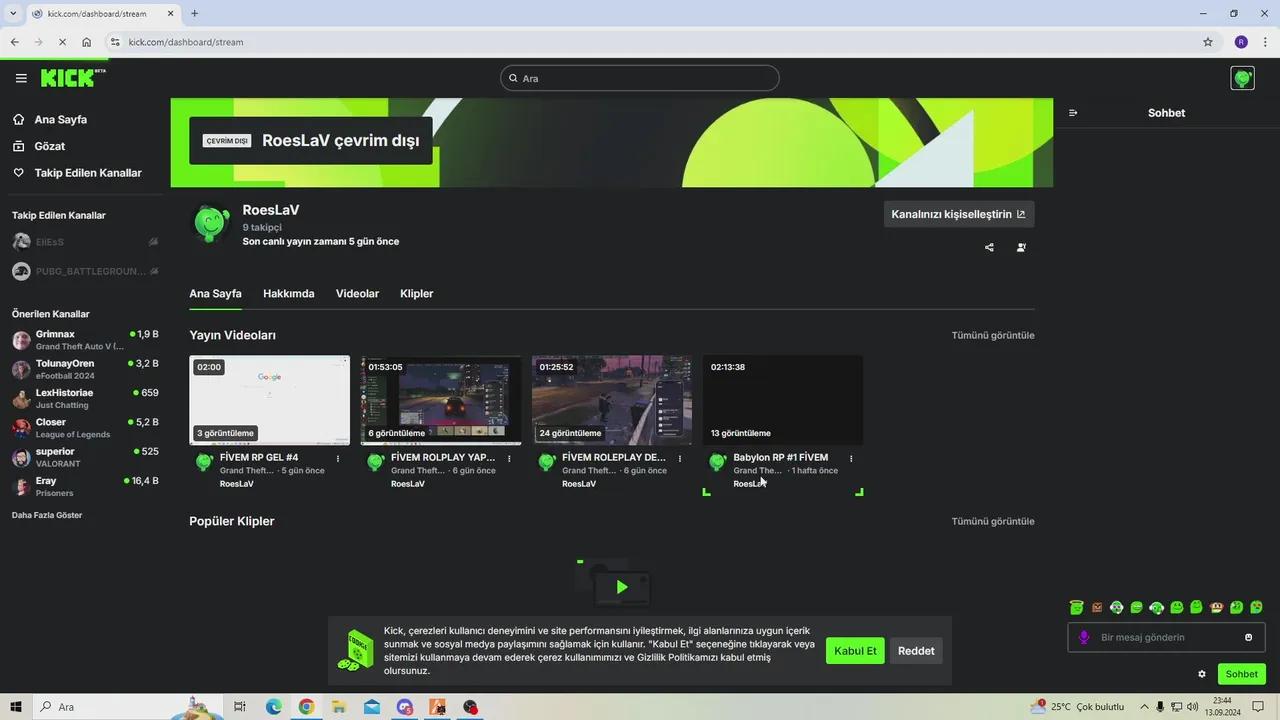1280x720 pixels.
Task: Open the Chrome profile button
Action: (1241, 42)
